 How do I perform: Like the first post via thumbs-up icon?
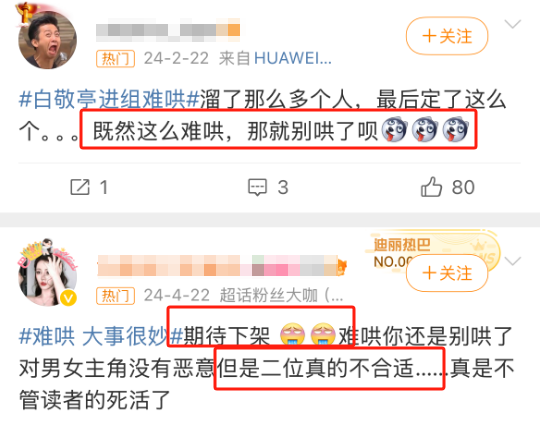click(431, 187)
